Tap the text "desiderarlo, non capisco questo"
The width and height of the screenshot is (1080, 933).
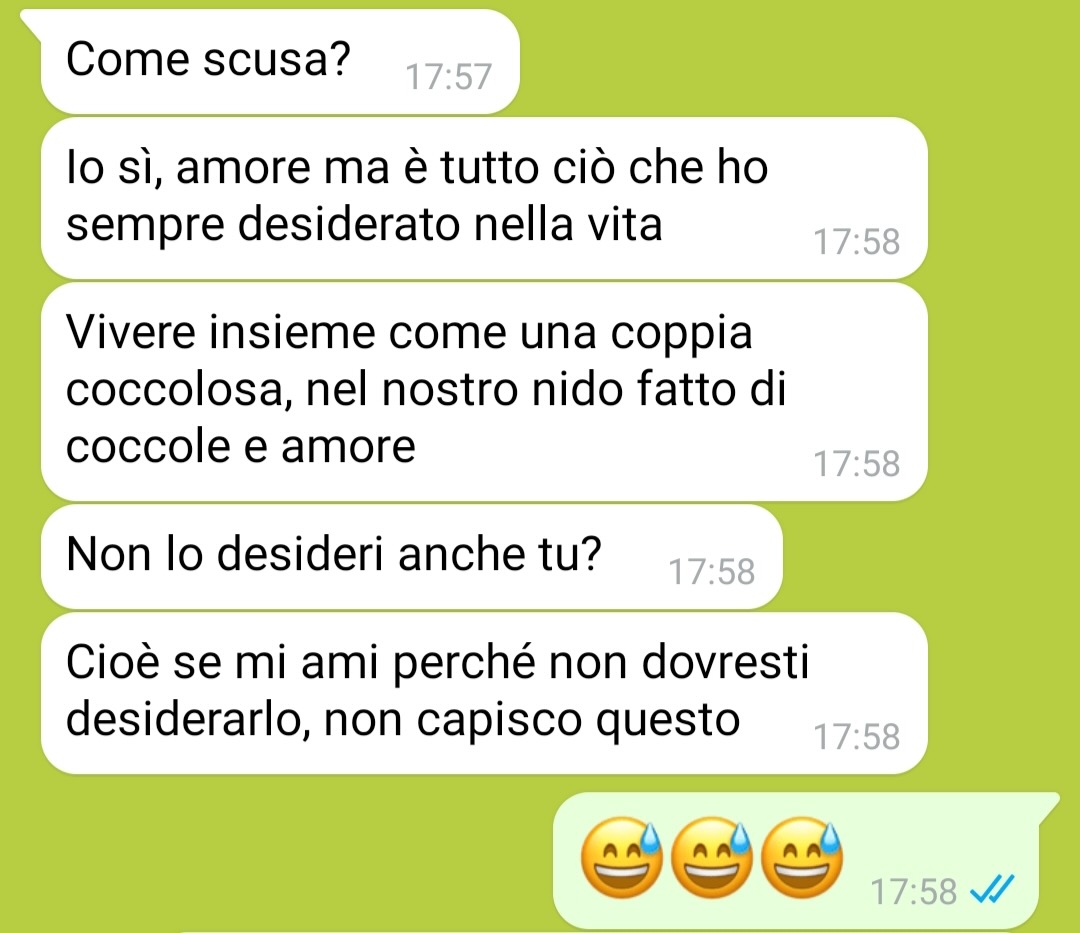tap(403, 720)
